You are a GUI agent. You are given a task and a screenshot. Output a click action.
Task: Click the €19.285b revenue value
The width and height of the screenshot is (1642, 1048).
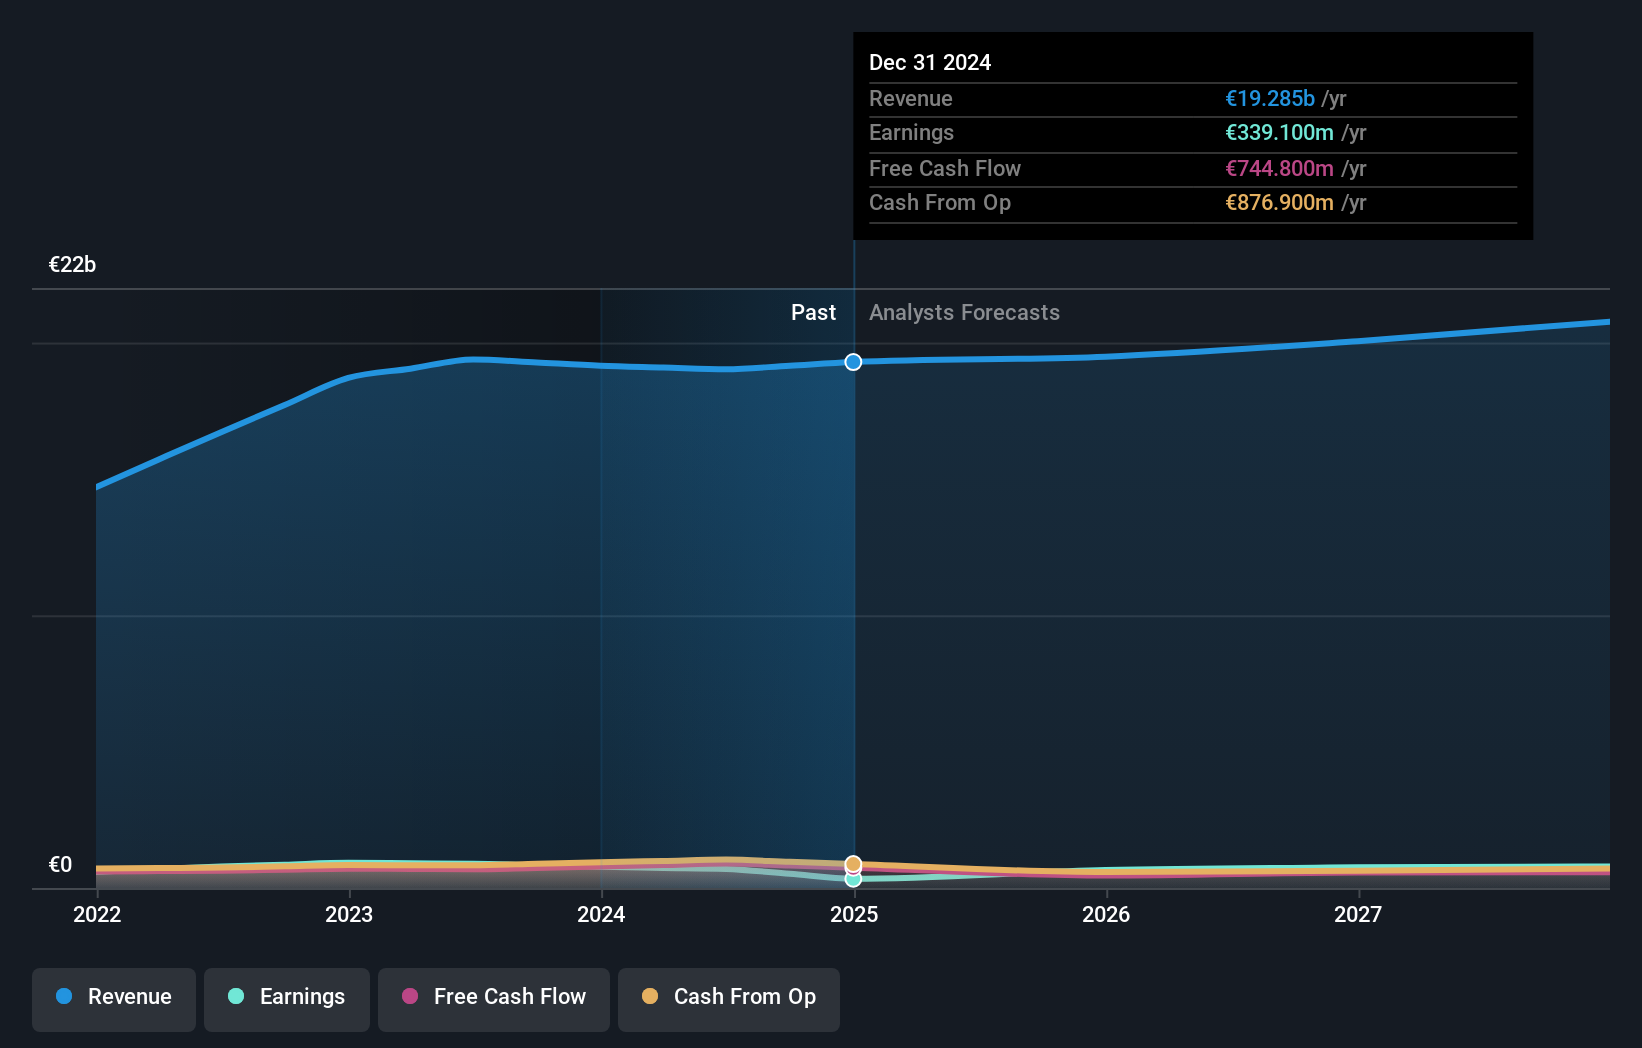pyautogui.click(x=1270, y=98)
